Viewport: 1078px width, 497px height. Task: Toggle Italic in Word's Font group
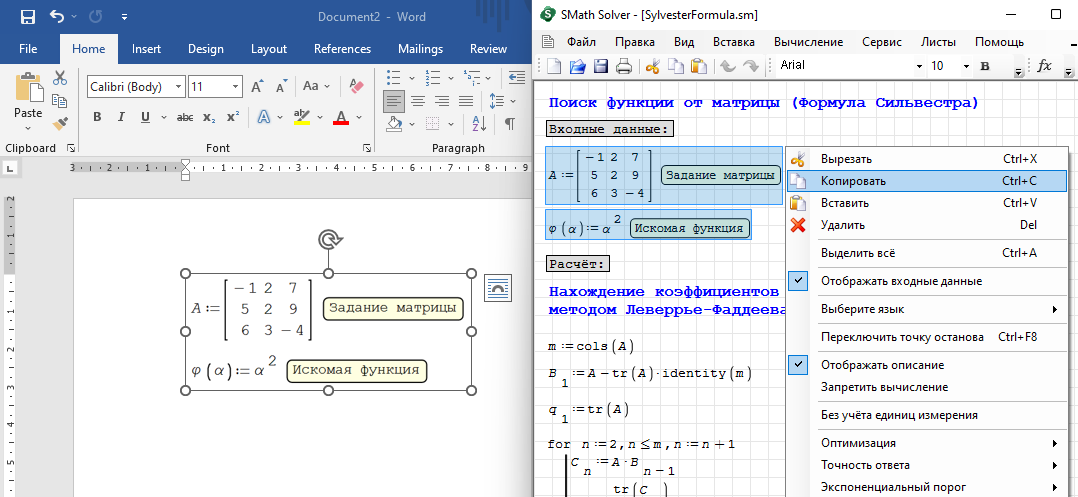pos(121,118)
